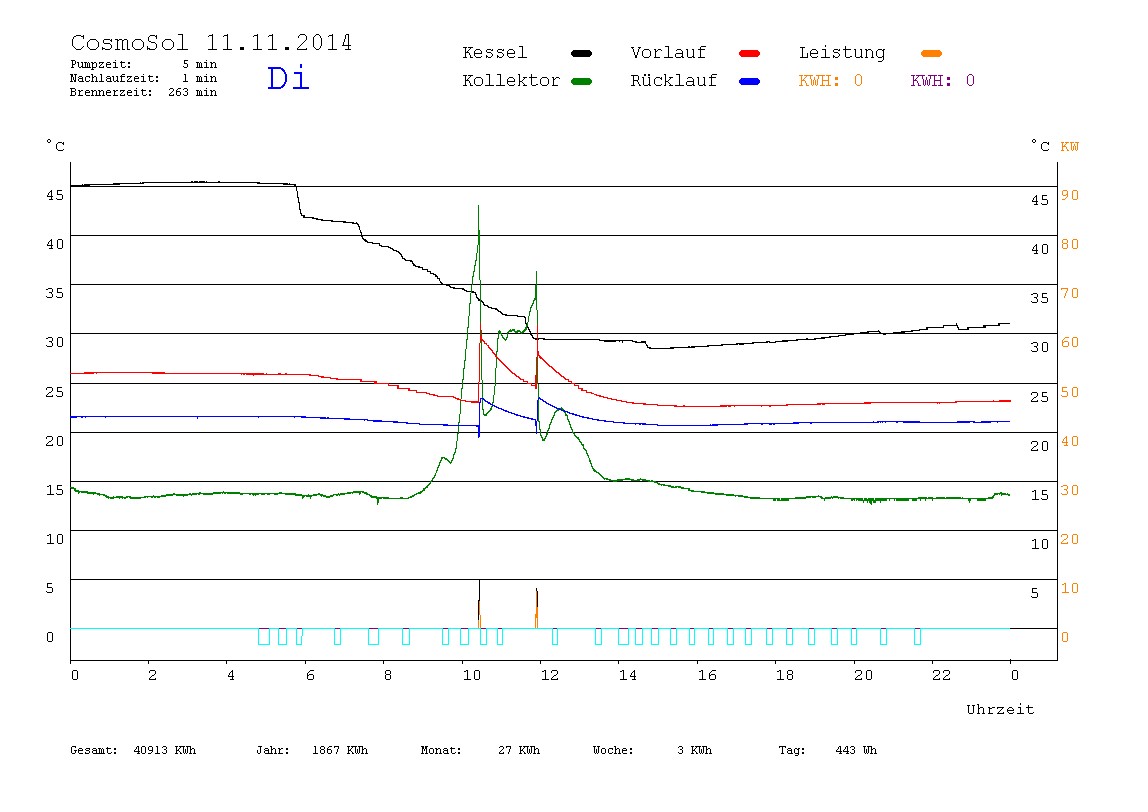Click the daily value "443 Wh"
The image size is (1148, 812).
pos(856,750)
